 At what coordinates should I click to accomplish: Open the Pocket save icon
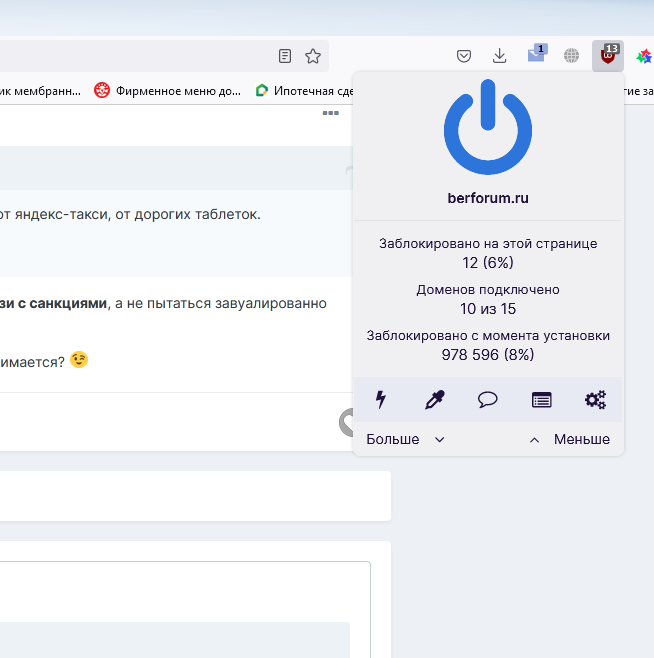click(x=464, y=56)
